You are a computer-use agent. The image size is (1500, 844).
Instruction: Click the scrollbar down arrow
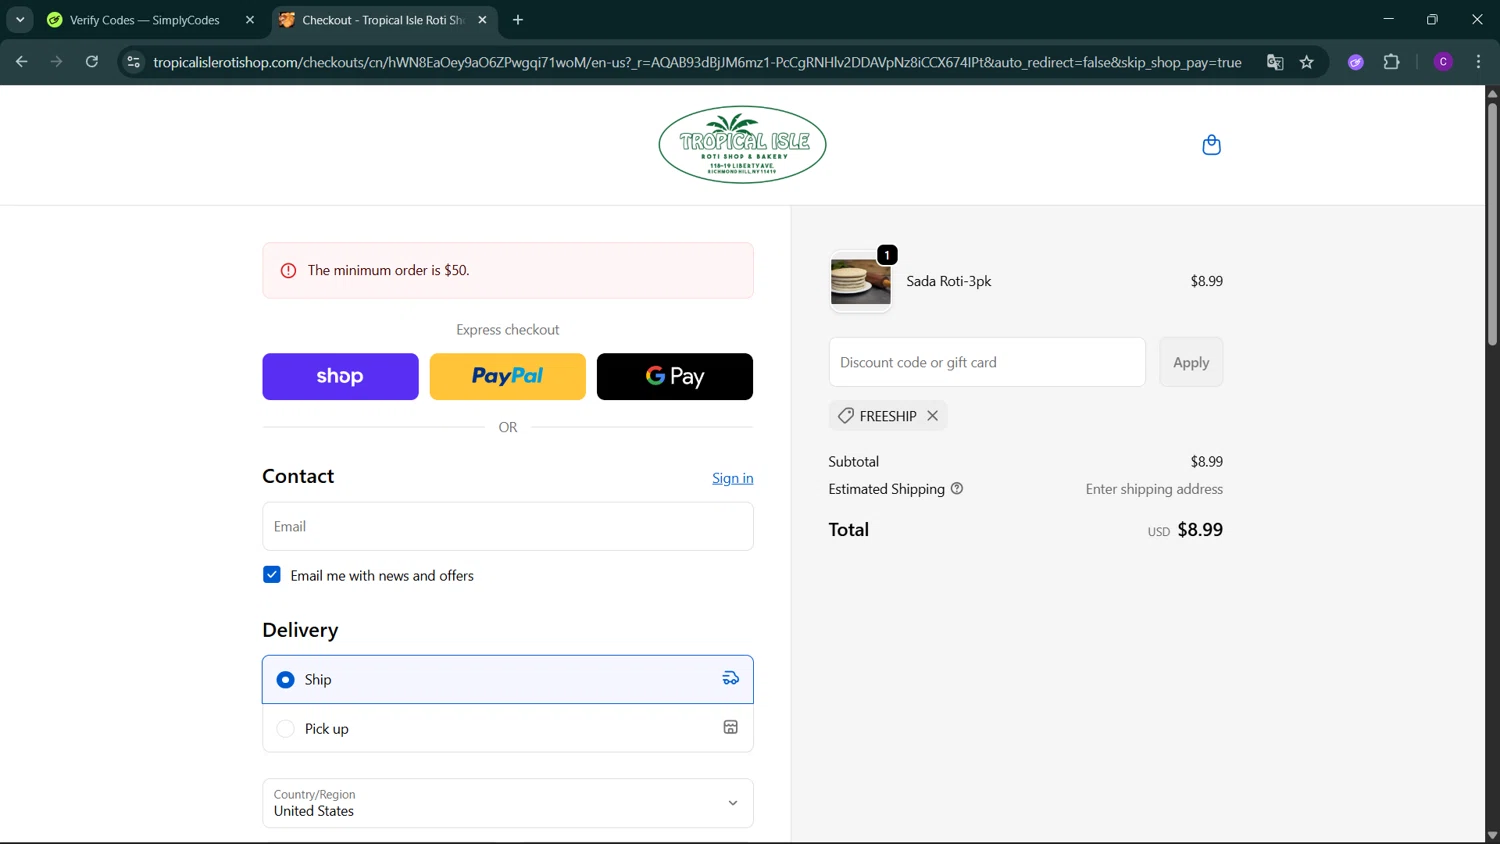click(x=1492, y=836)
